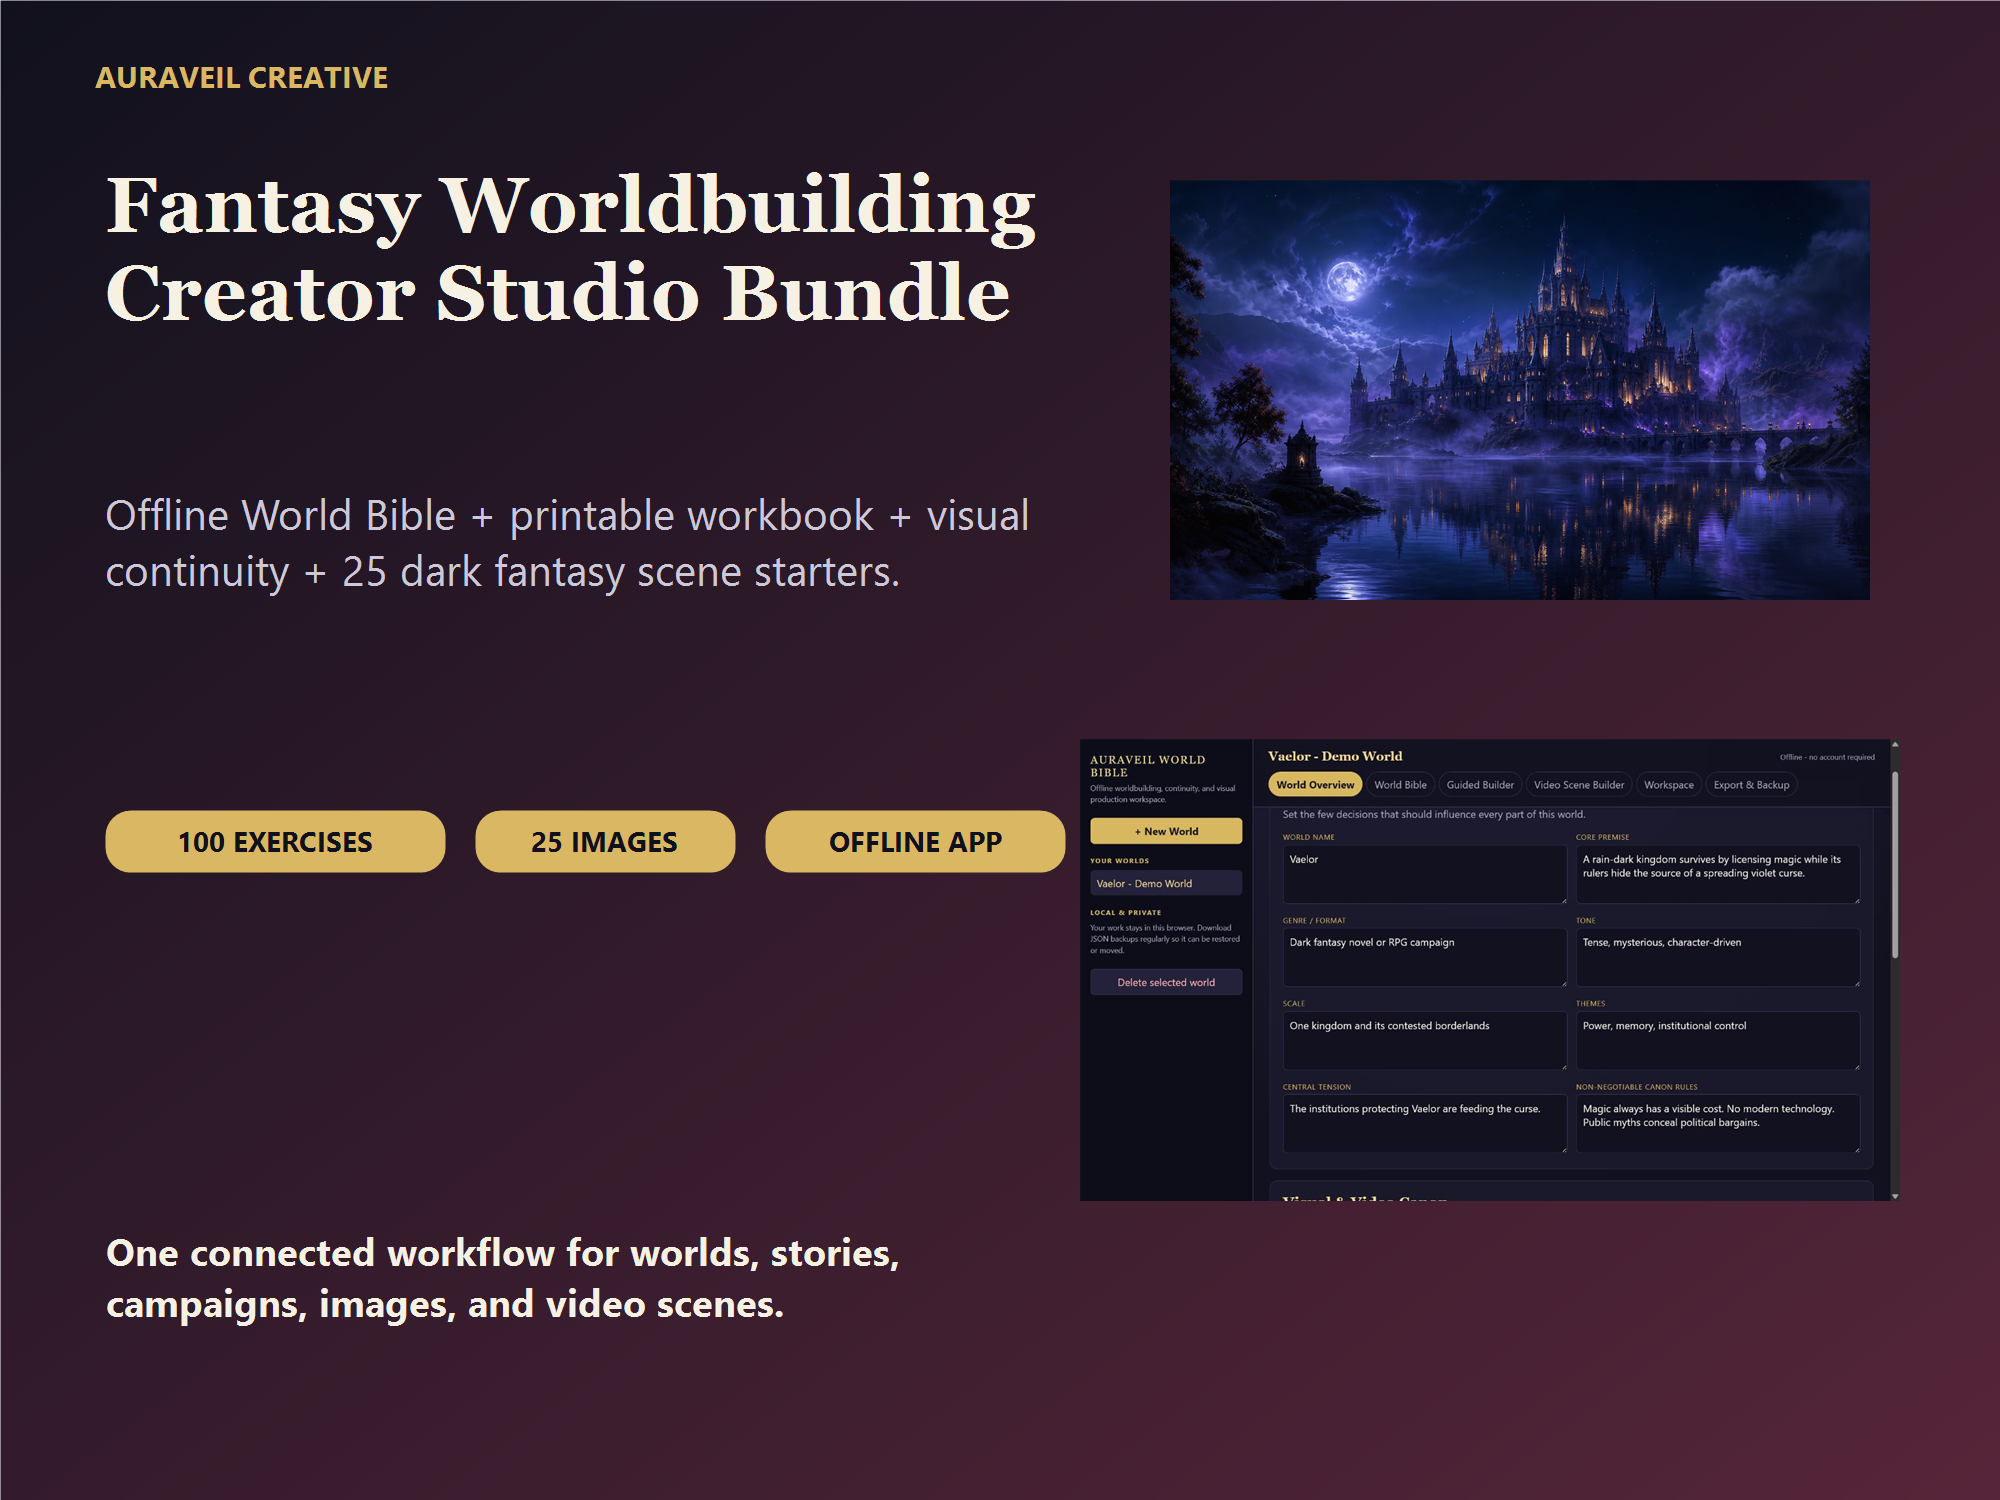Click the Themes field with Power, memory
This screenshot has width=2000, height=1500.
coord(1717,1040)
